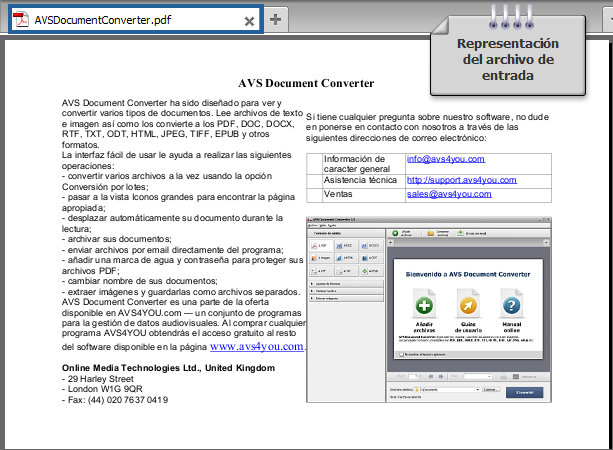Select the PDF output format icon

click(x=322, y=244)
